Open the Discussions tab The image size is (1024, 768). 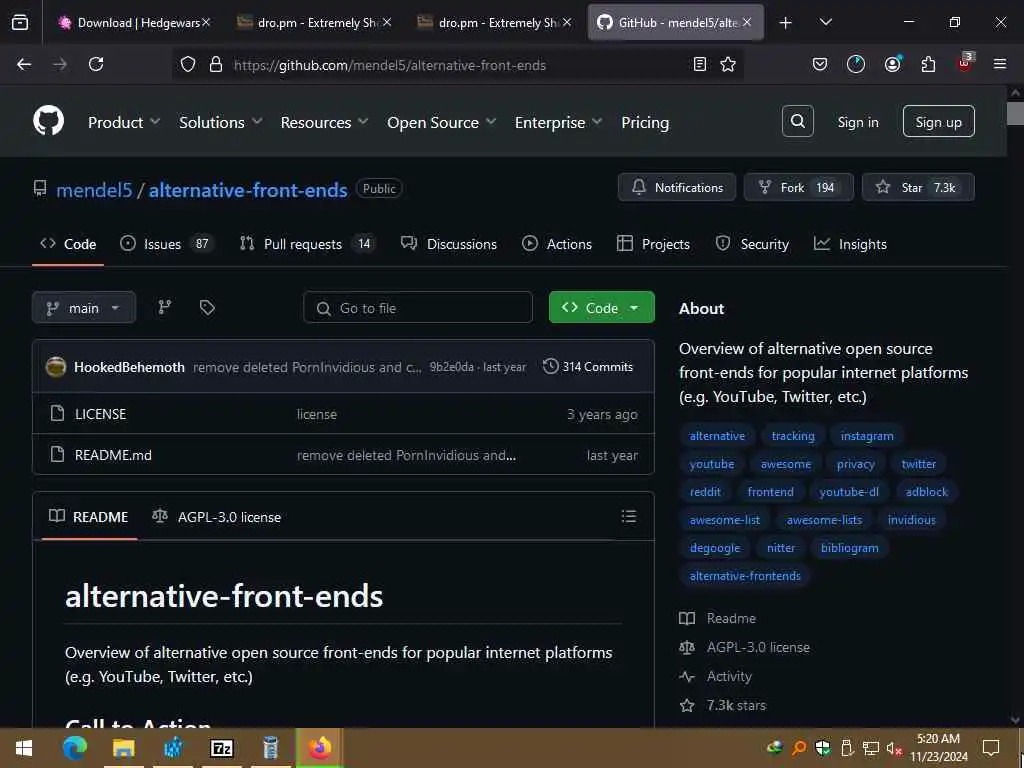click(449, 244)
